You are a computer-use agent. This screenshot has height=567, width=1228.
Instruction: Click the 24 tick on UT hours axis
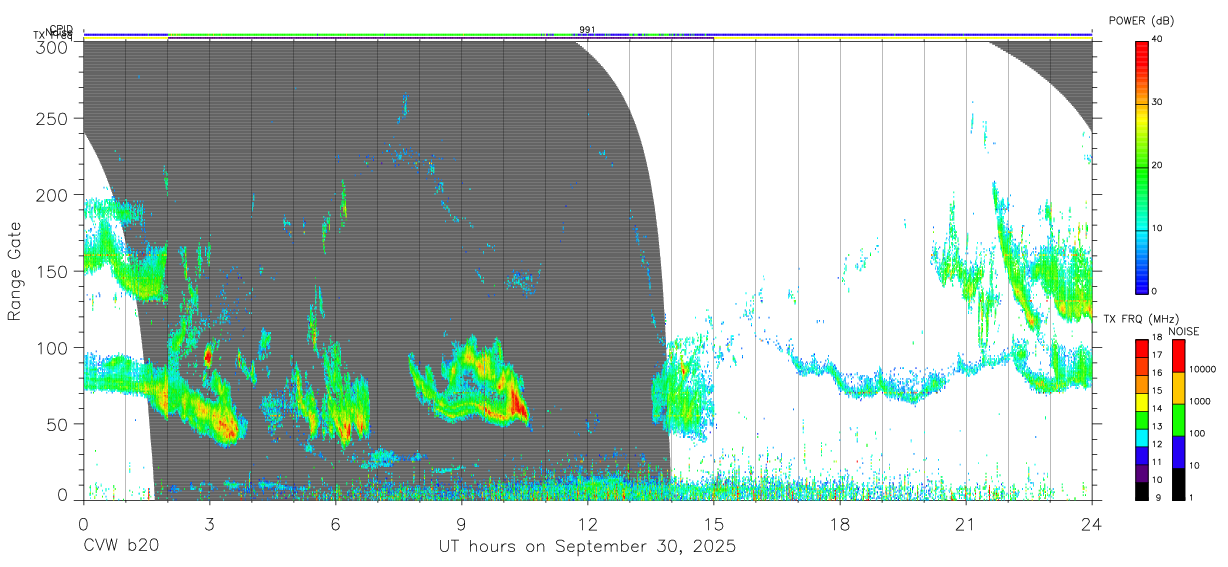(1092, 524)
